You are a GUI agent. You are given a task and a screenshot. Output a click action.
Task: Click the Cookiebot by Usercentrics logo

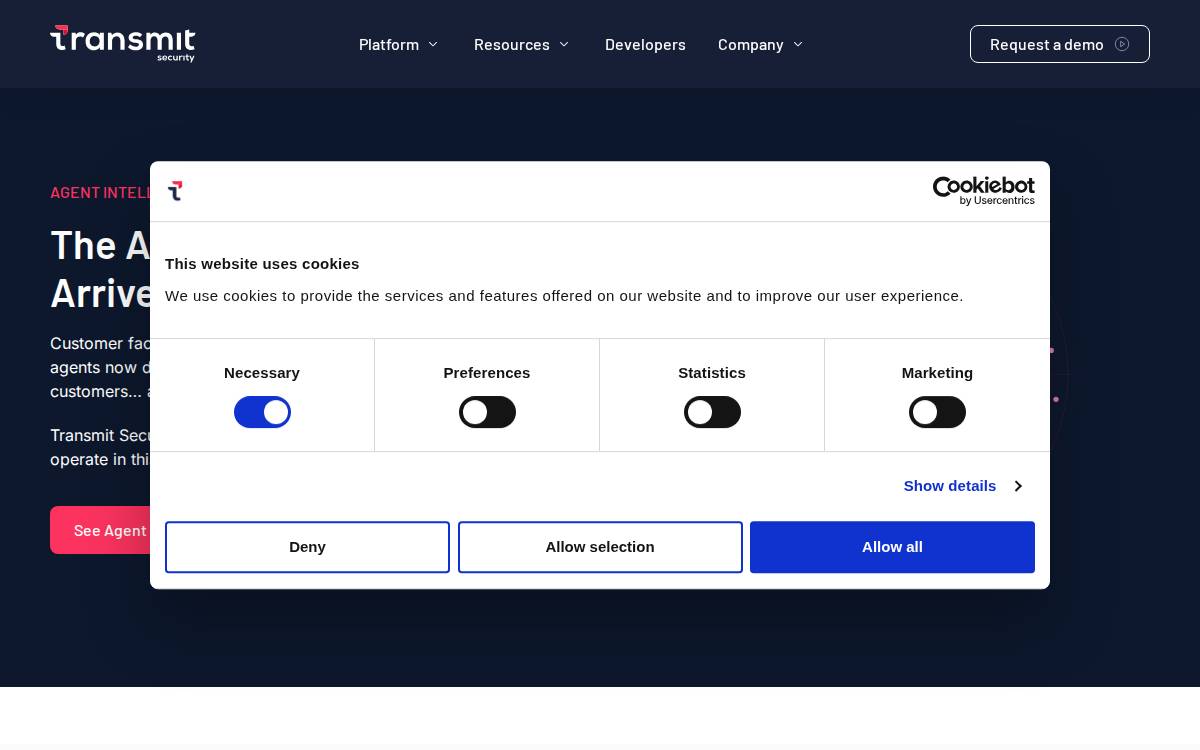984,191
